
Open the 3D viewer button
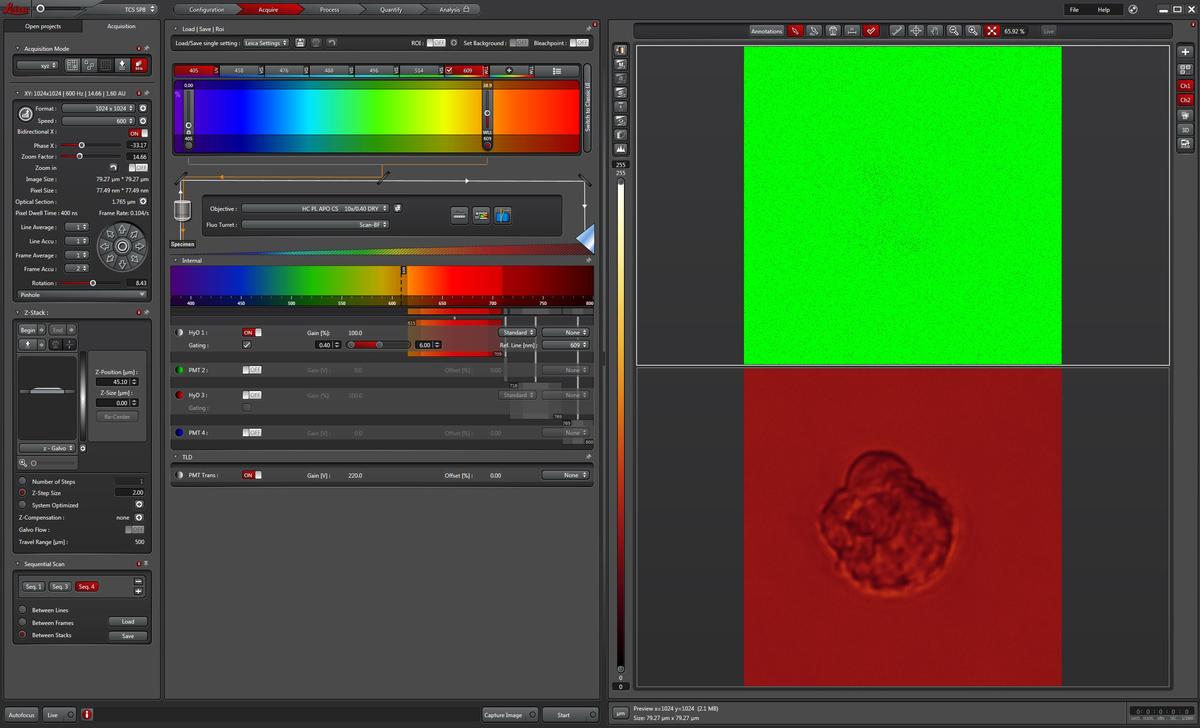click(1185, 129)
